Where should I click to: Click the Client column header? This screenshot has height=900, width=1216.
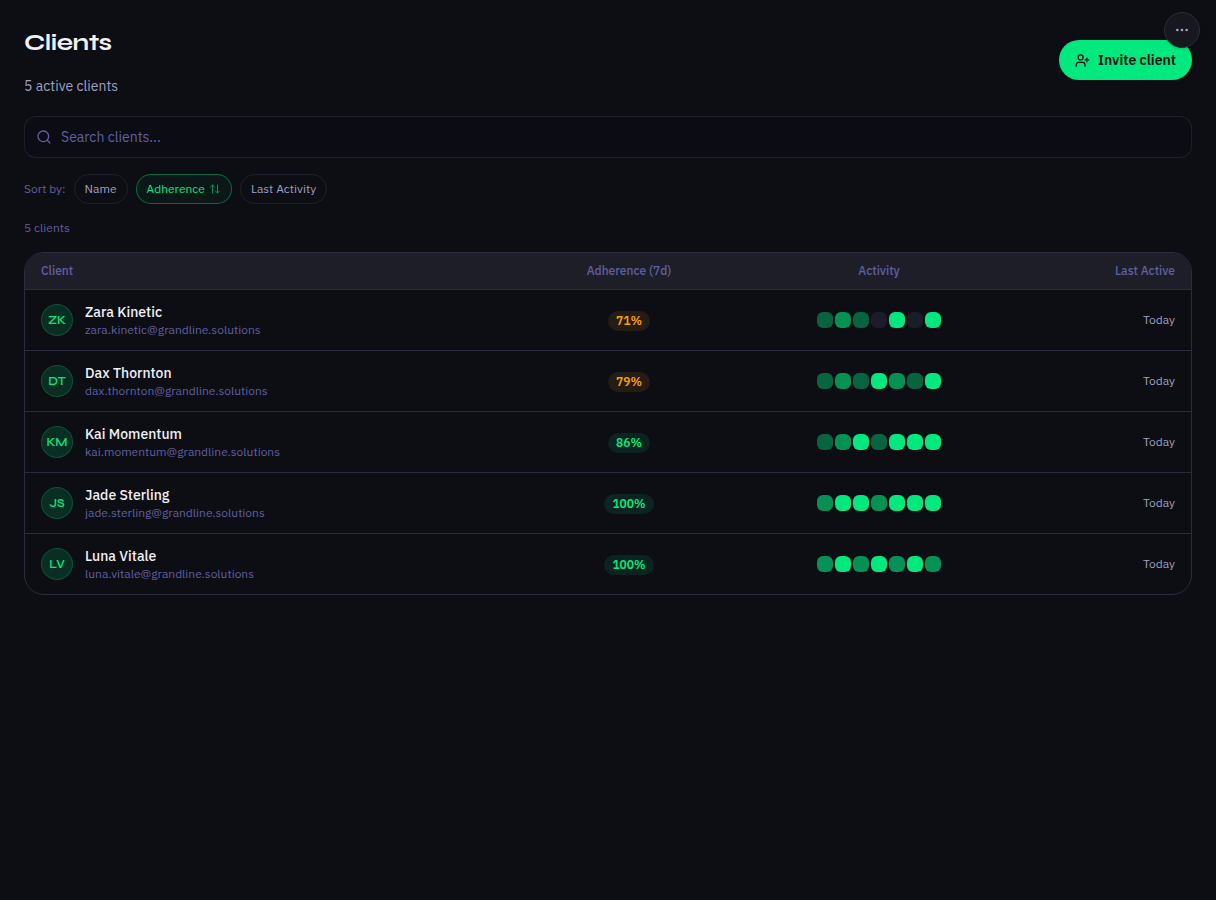57,271
